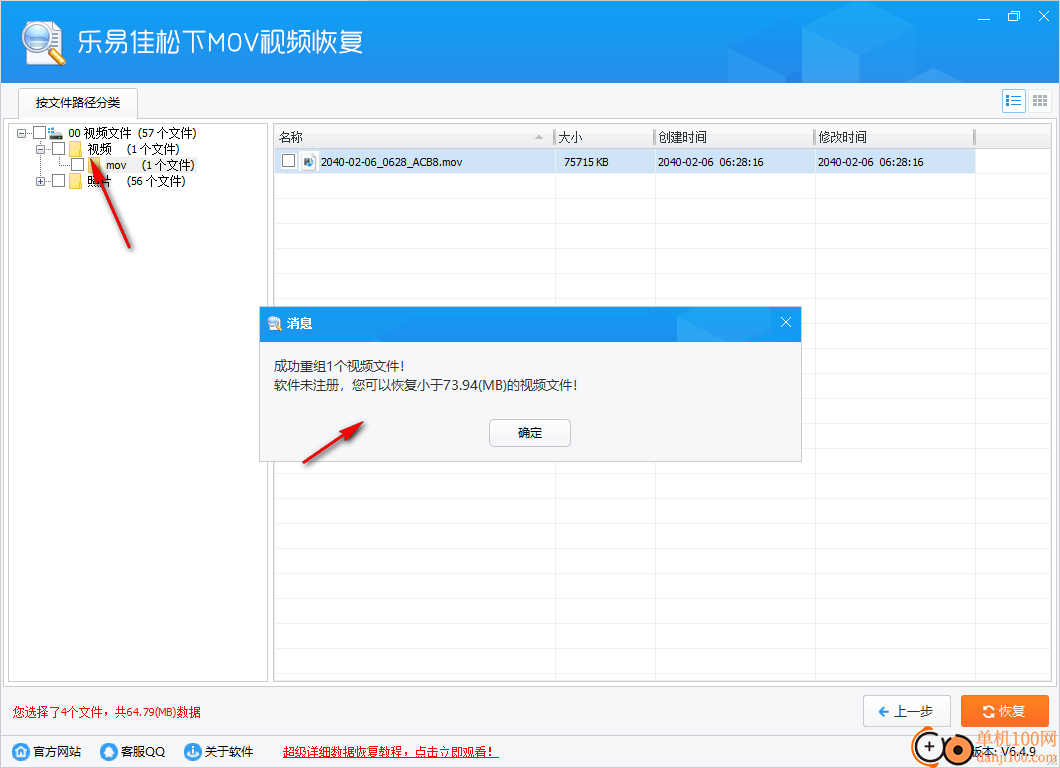The image size is (1060, 768).
Task: Select 00 视频文件 (57 个文件) tree item
Action: 132,133
